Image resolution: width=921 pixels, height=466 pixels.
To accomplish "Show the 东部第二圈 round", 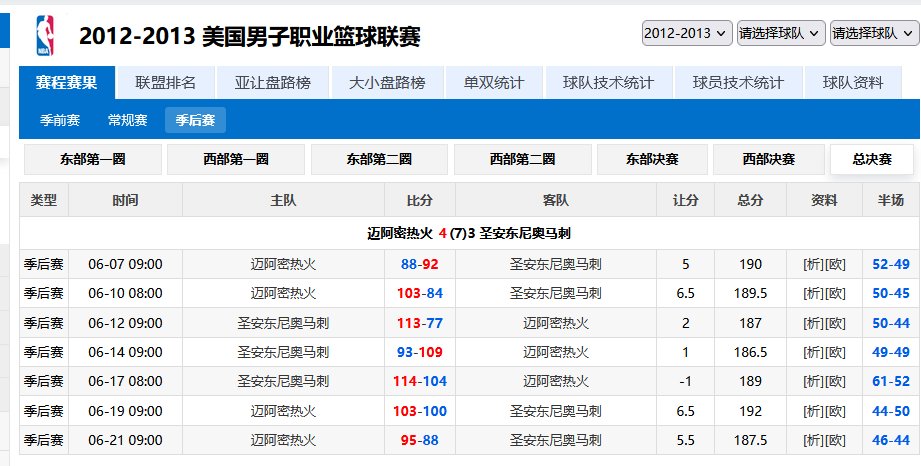I will 379,159.
